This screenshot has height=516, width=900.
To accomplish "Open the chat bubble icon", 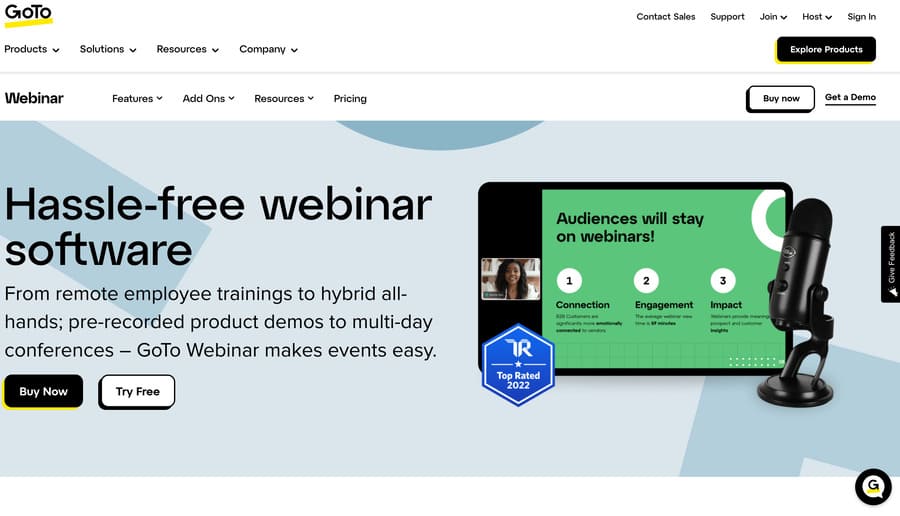I will [x=873, y=487].
